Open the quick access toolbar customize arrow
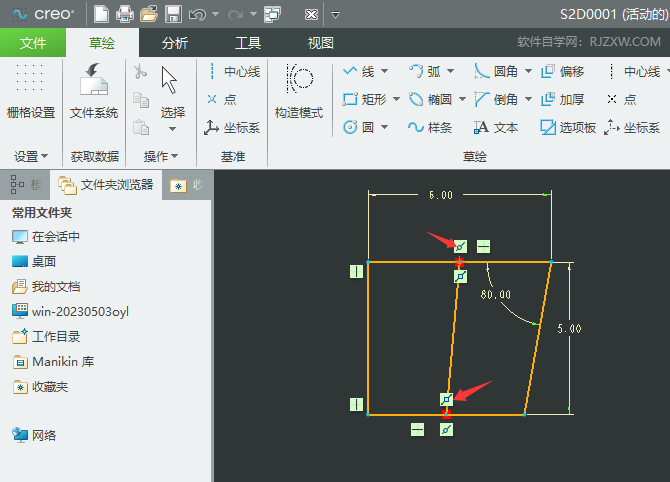The image size is (670, 482). [x=335, y=15]
